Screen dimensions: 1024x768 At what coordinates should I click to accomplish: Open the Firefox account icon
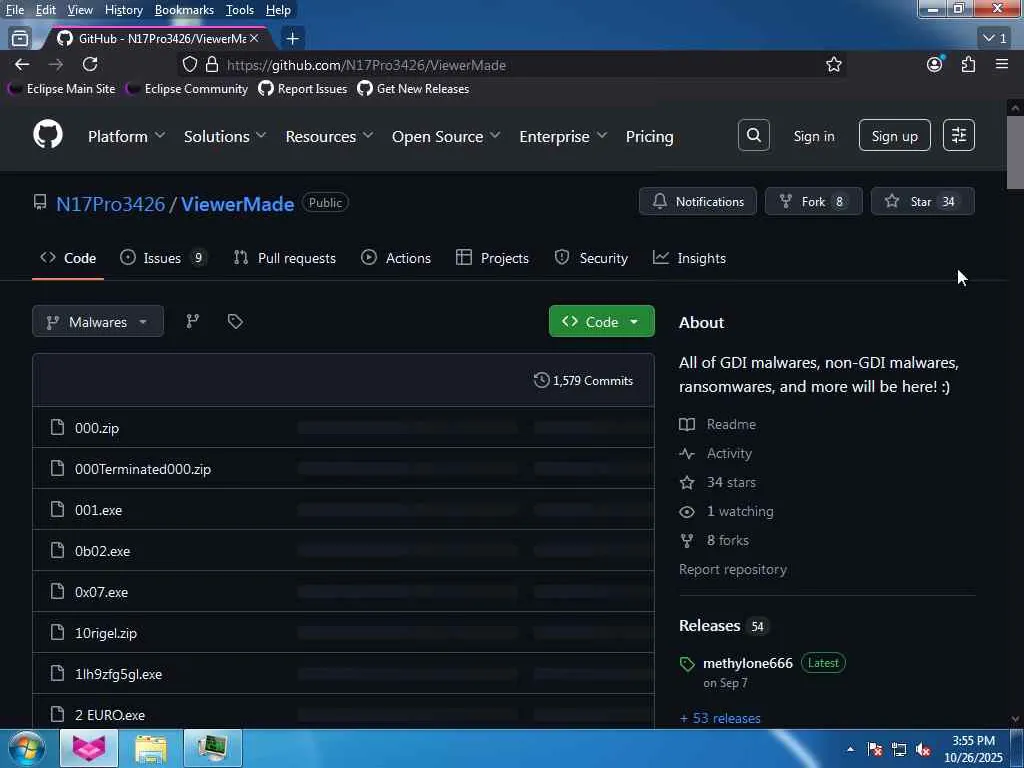tap(935, 64)
